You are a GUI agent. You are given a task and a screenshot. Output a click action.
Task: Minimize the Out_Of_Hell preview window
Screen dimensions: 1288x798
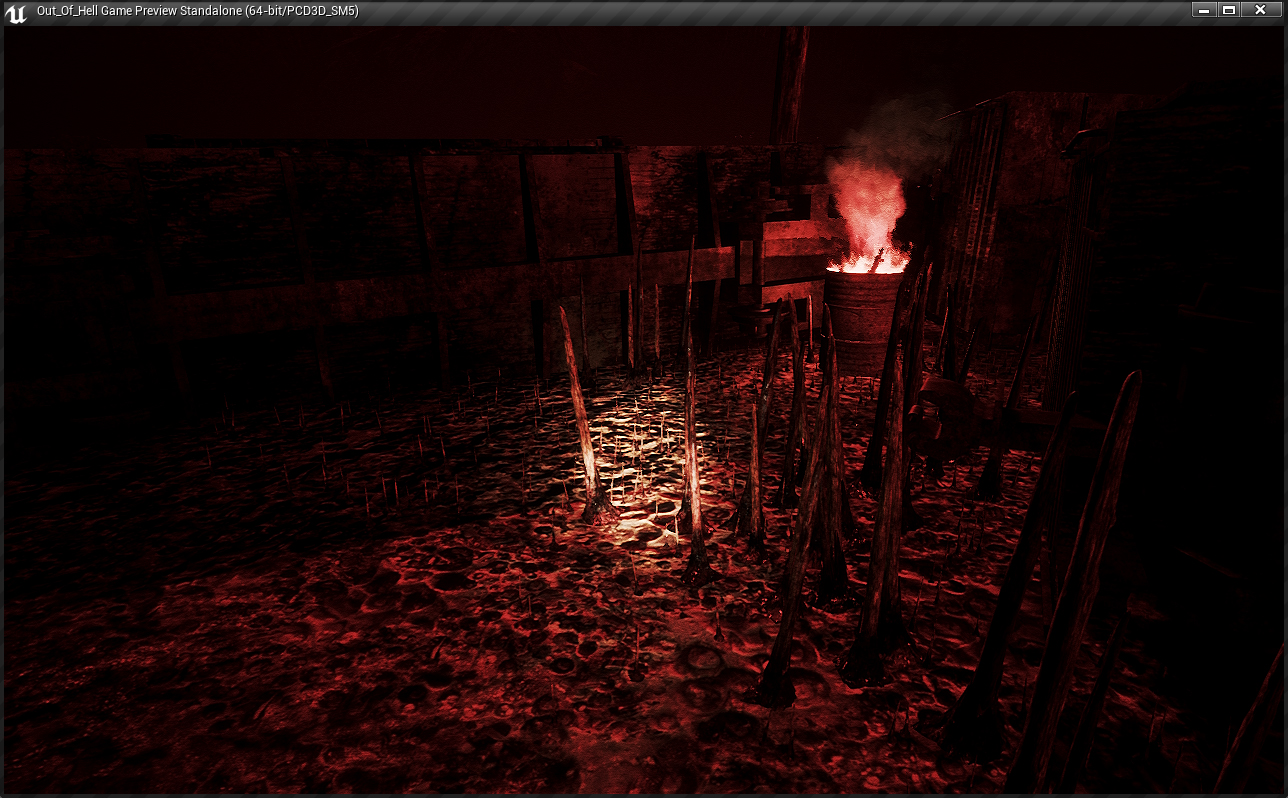[x=1204, y=10]
